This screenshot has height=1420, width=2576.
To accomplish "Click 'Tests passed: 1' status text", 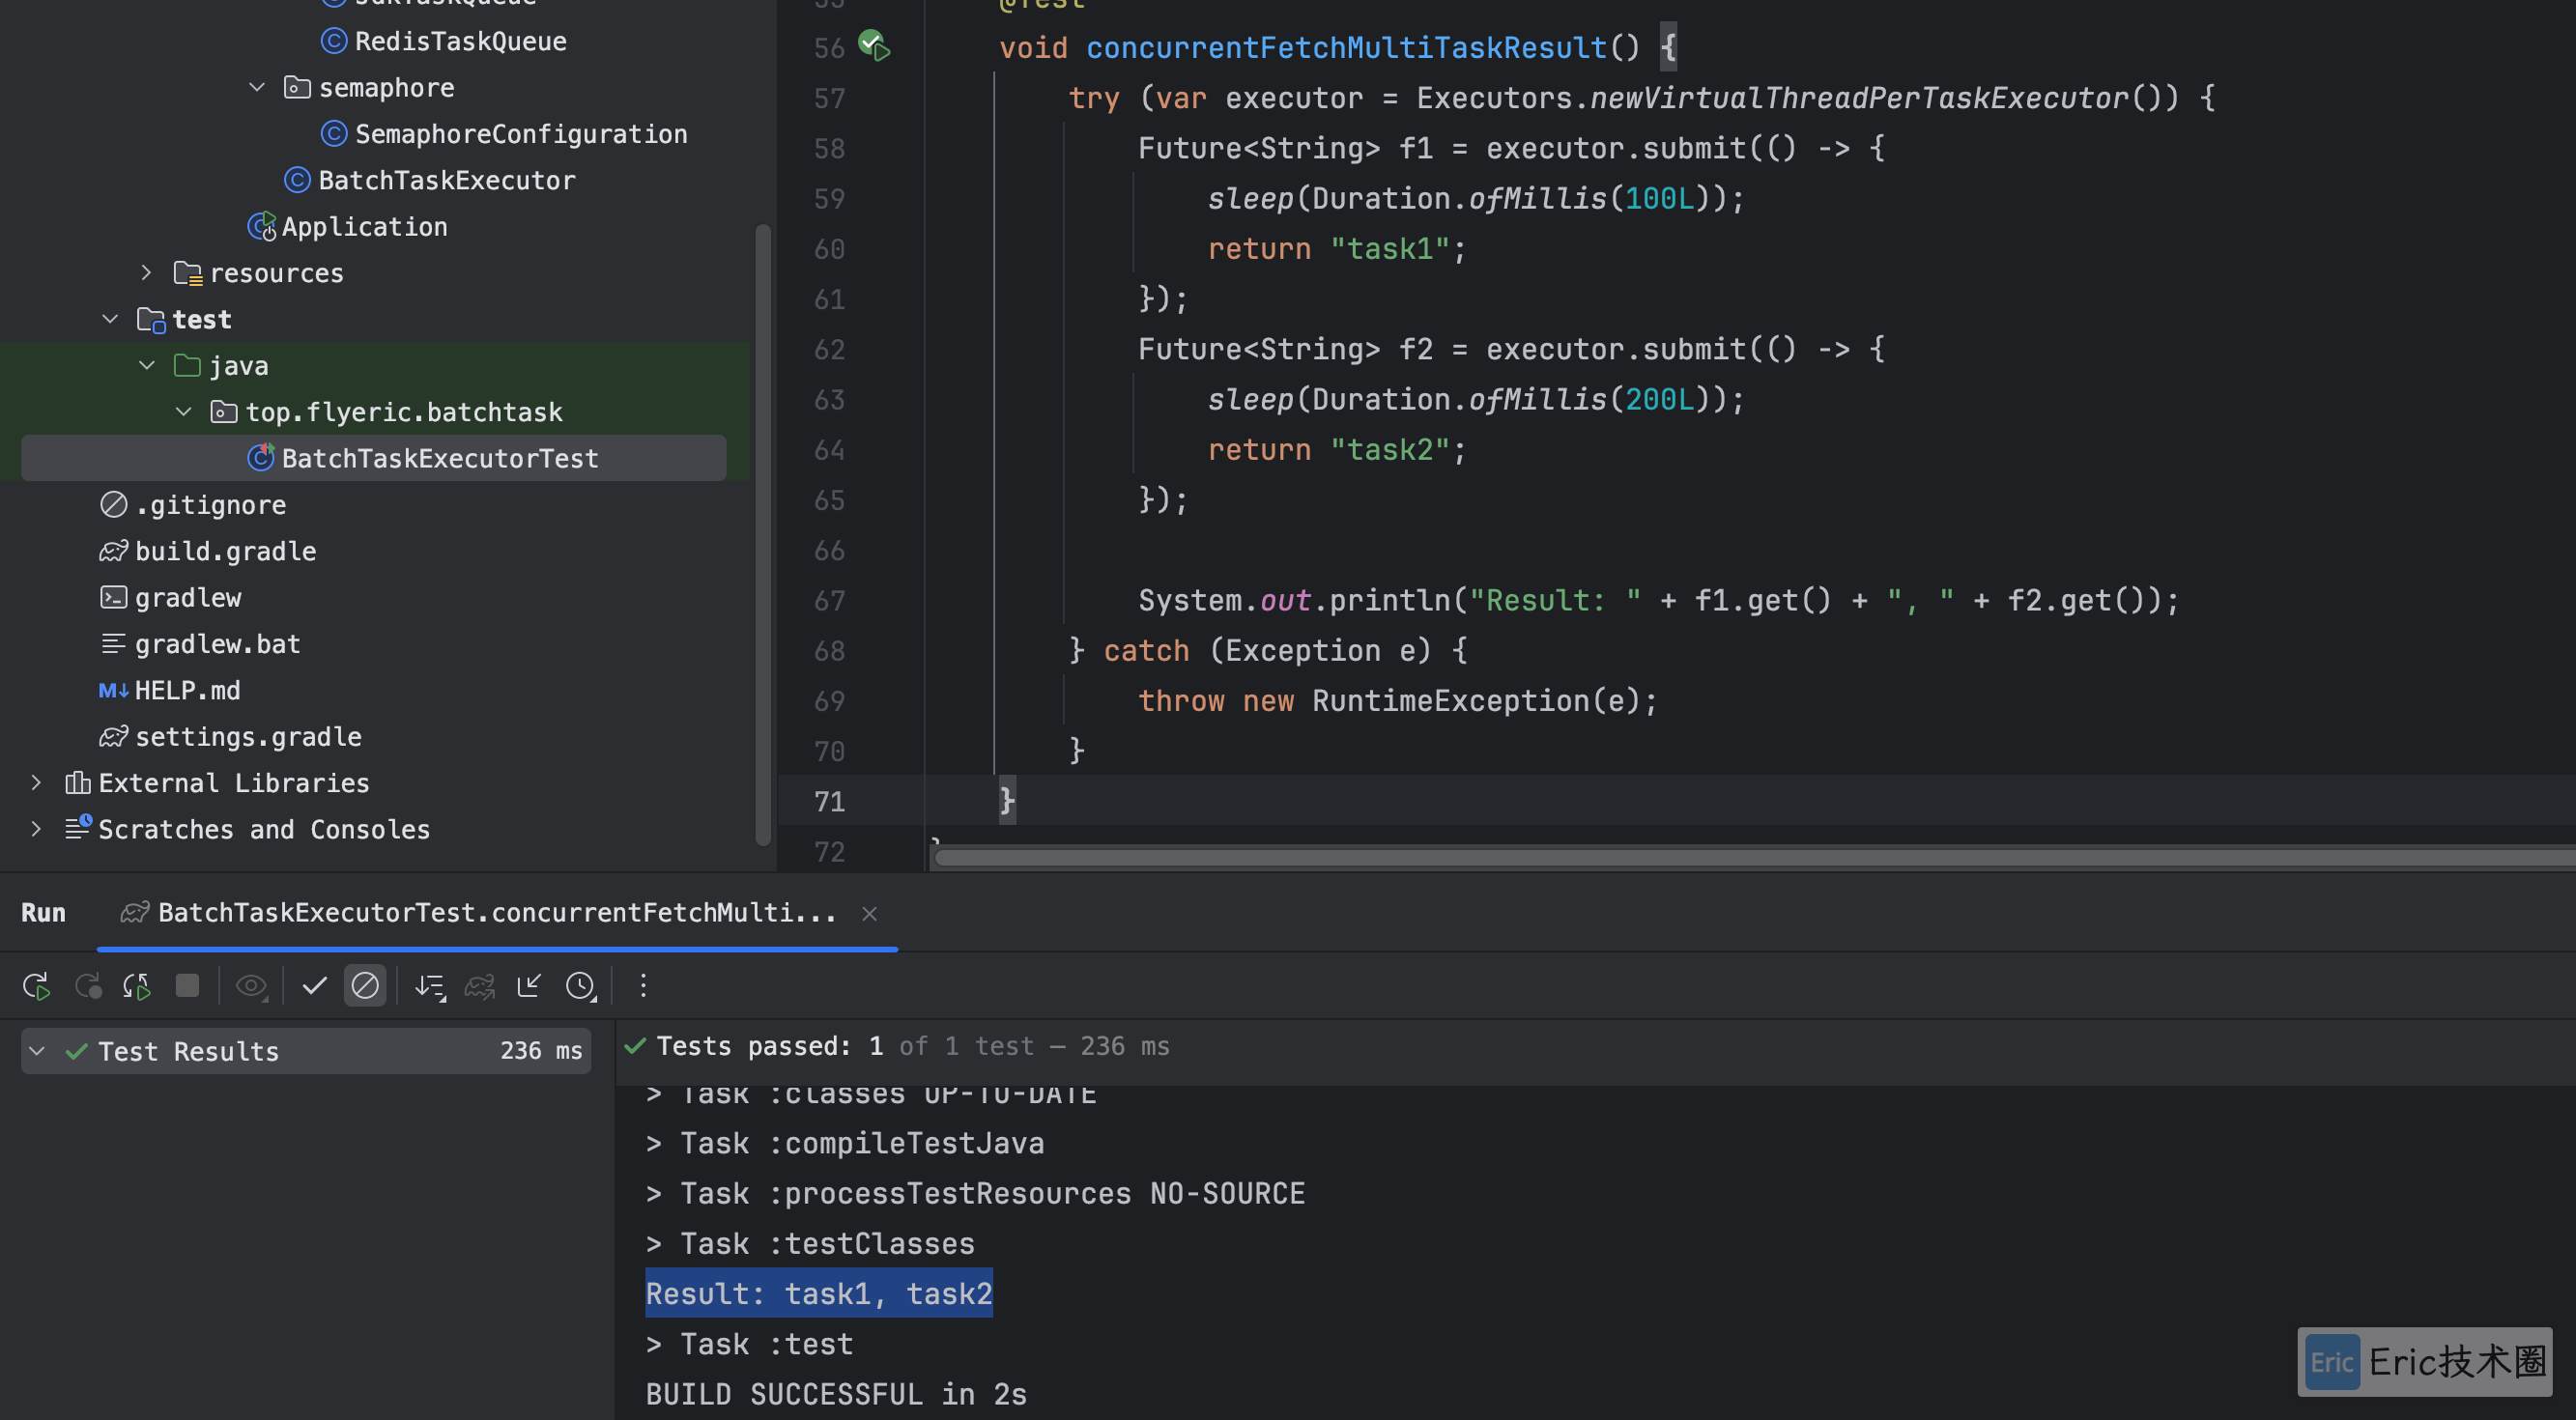I will (769, 1046).
